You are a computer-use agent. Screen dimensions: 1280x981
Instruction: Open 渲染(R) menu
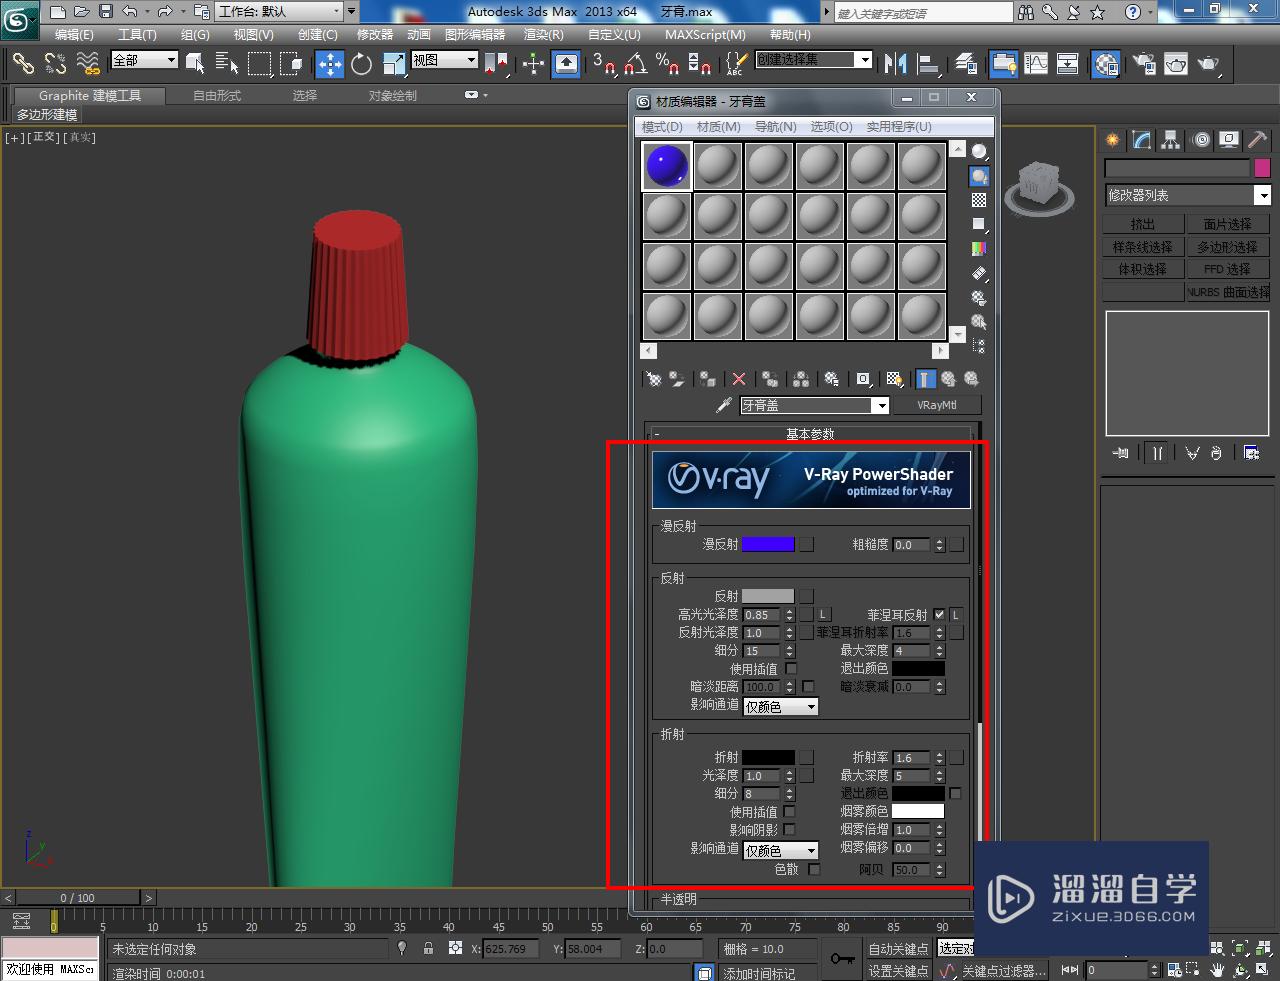[x=544, y=34]
